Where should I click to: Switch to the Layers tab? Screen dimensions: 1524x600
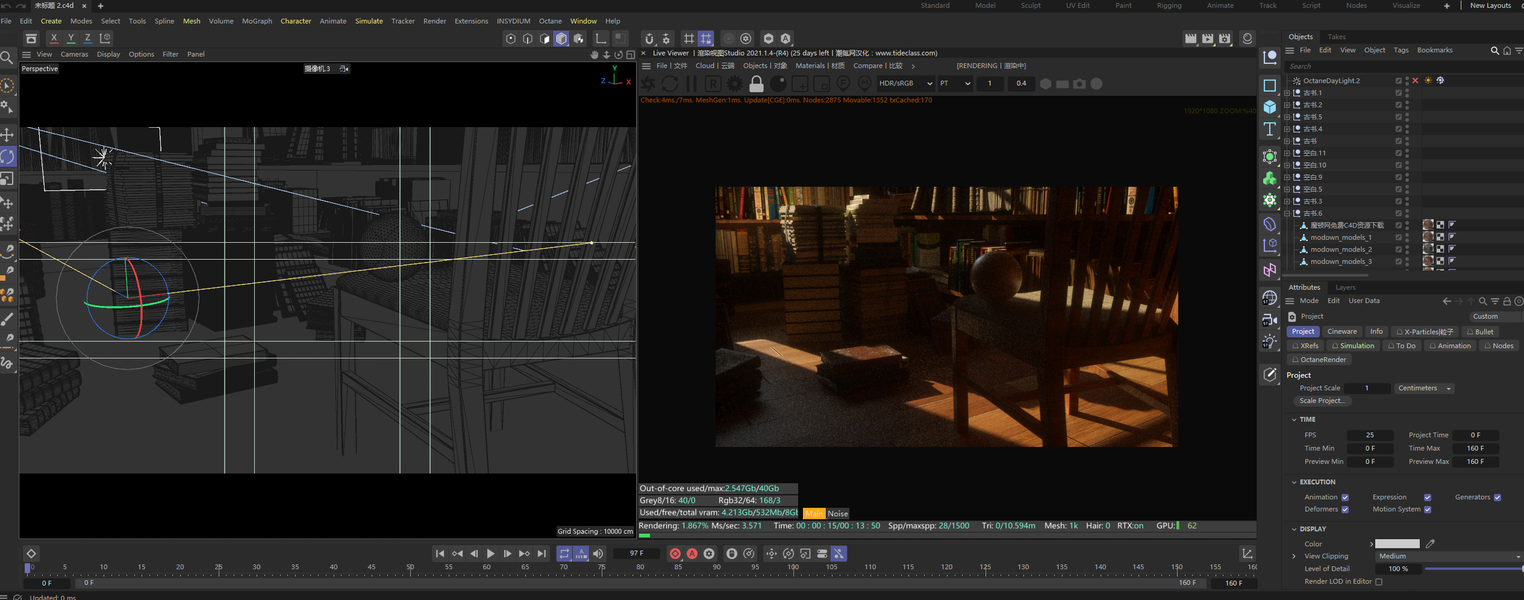[1346, 287]
